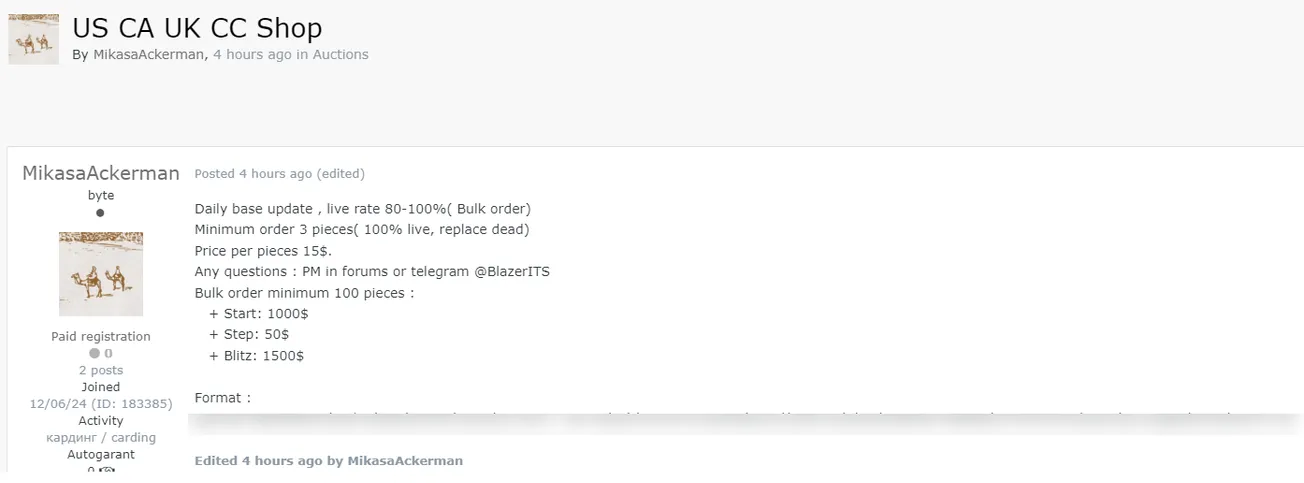This screenshot has height=483, width=1304.
Task: Click the '4 hours ago' topic timestamp
Action: pyautogui.click(x=252, y=55)
